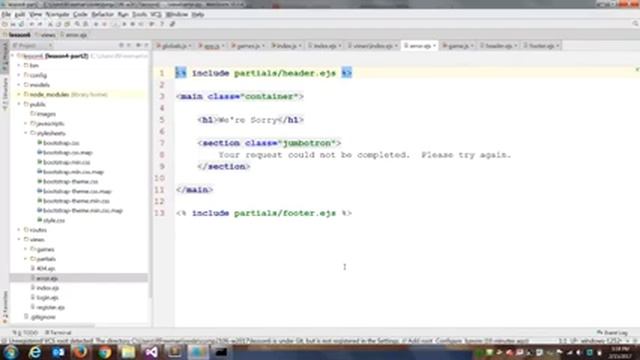This screenshot has width=640, height=360.
Task: Open the Terminal tool window
Action: [58, 333]
